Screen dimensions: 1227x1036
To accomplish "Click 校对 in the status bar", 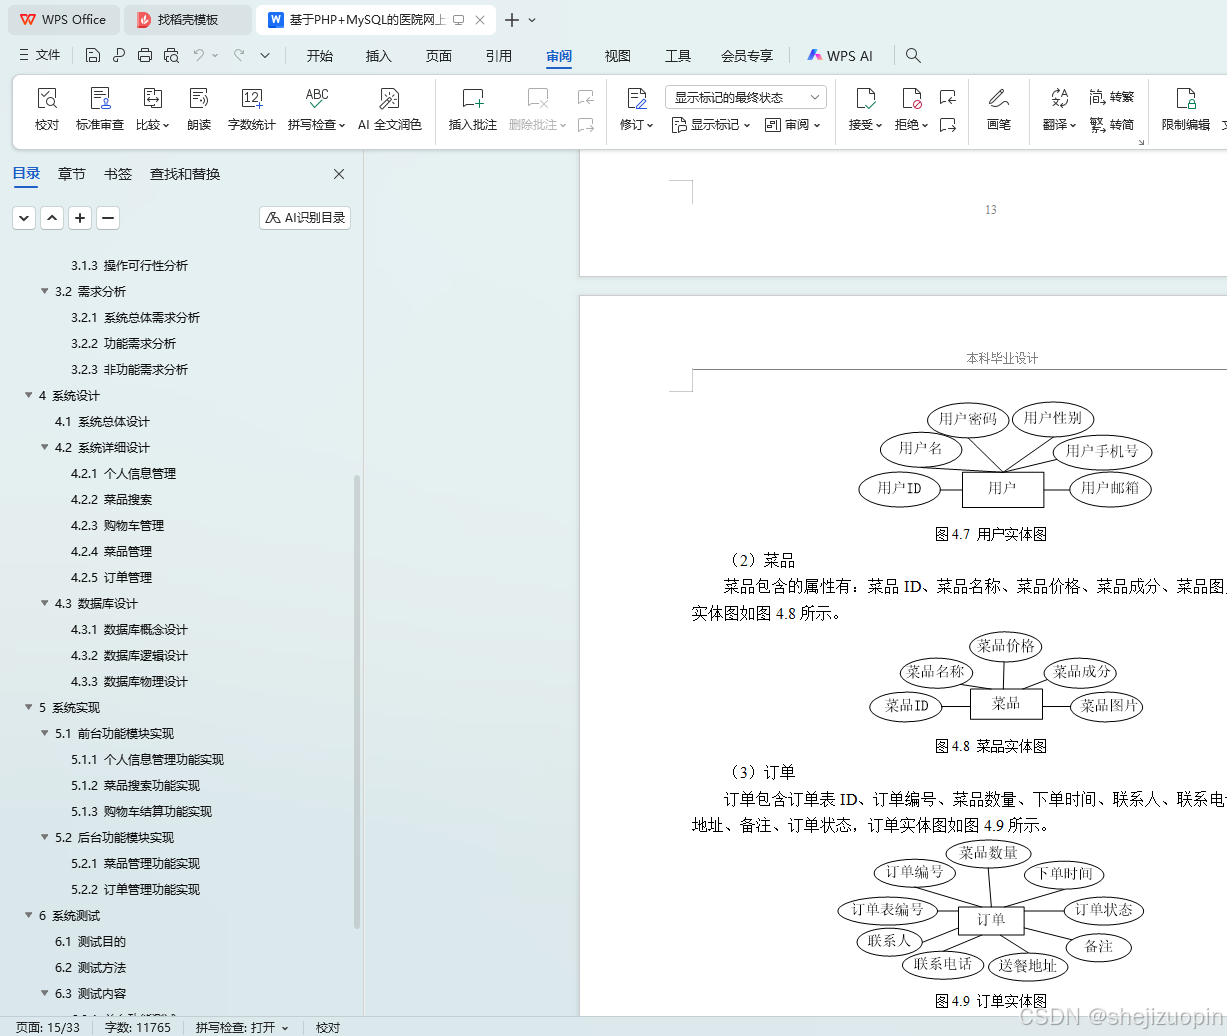I will [x=328, y=1027].
